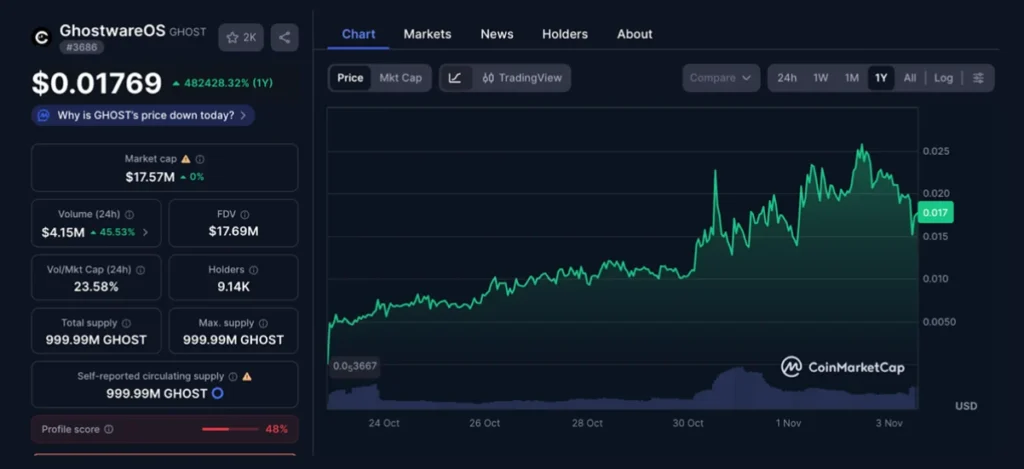
Task: Click the share icon button
Action: [x=284, y=38]
